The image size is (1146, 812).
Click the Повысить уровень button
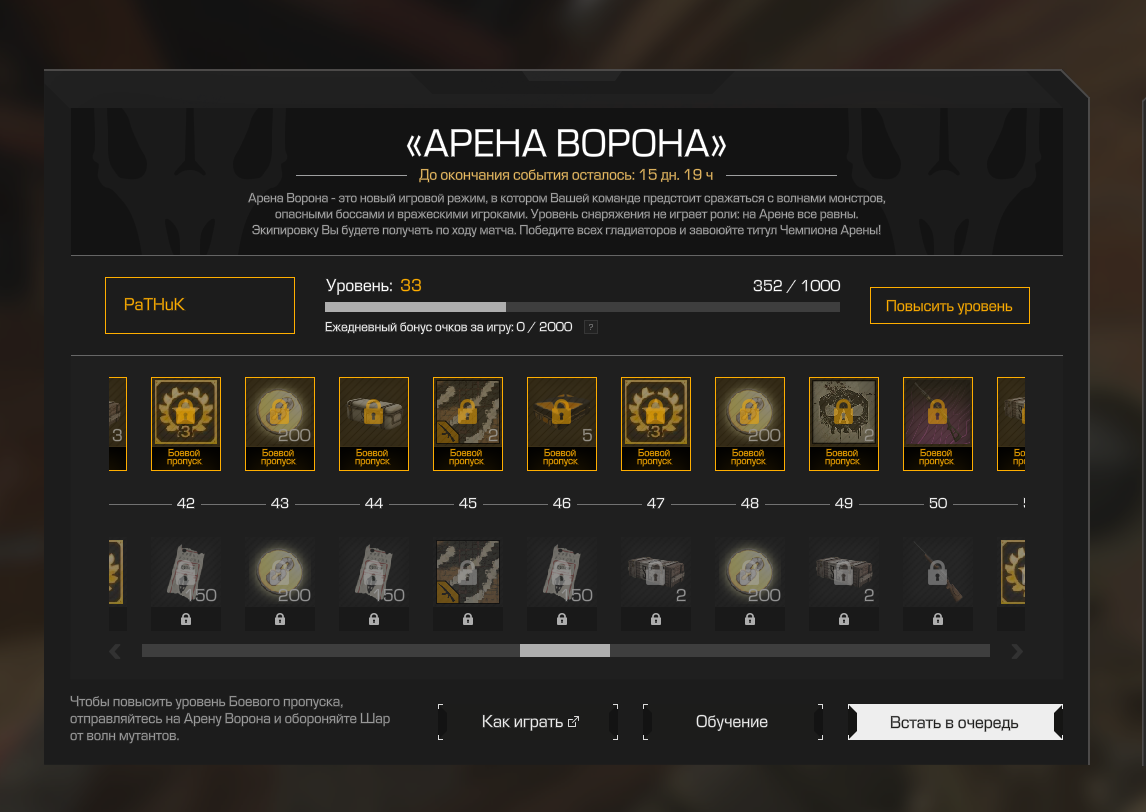click(949, 306)
